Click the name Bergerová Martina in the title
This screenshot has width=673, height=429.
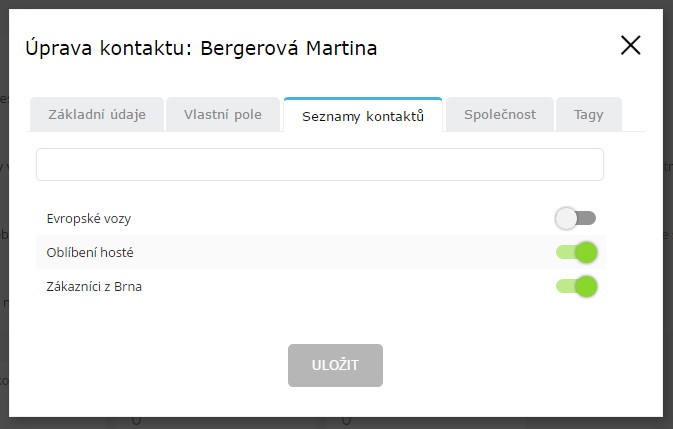(288, 48)
